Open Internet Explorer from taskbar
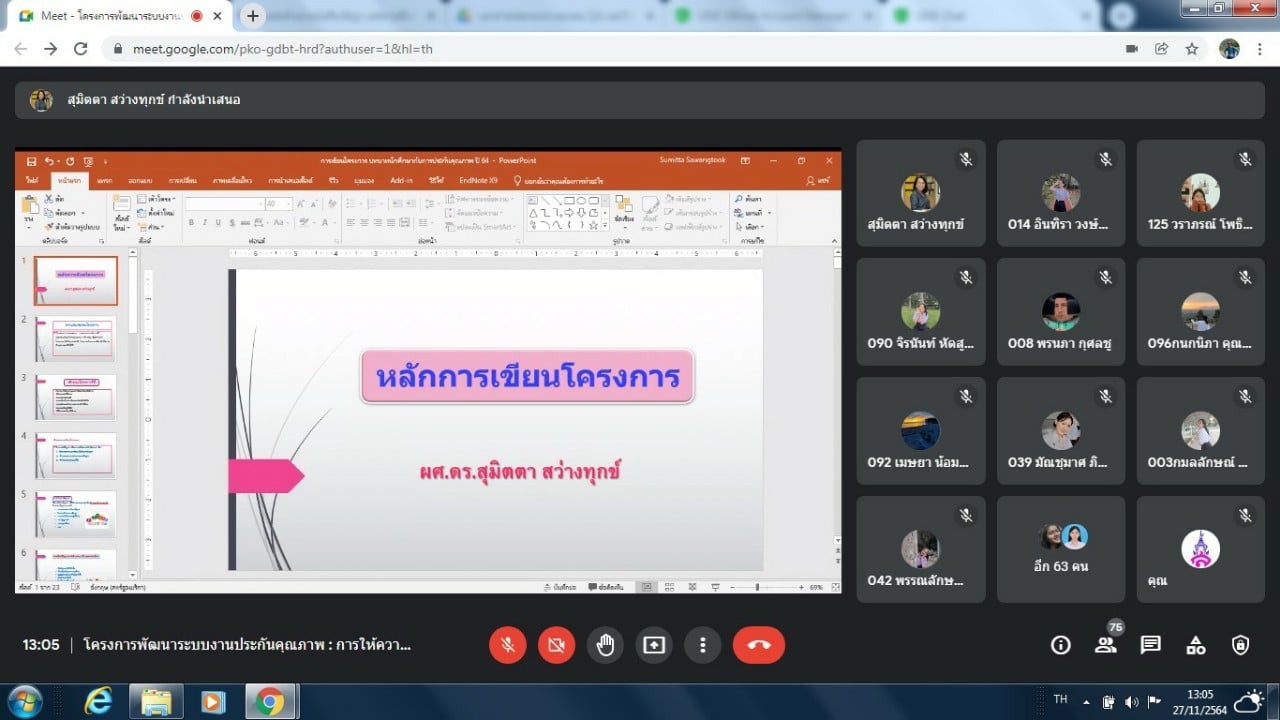The height and width of the screenshot is (720, 1280). [98, 702]
